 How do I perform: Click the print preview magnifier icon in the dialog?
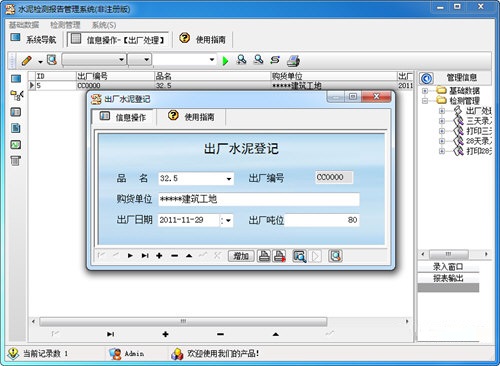point(300,256)
